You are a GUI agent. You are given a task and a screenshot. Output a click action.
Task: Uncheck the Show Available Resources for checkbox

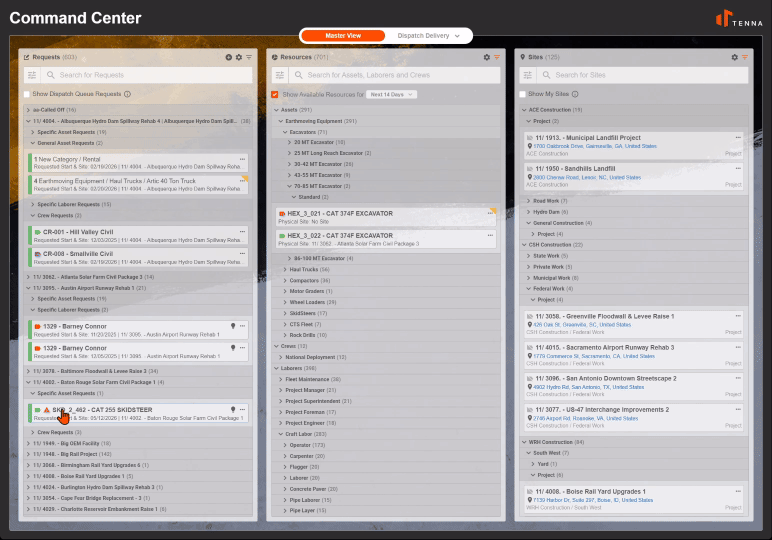[x=275, y=94]
